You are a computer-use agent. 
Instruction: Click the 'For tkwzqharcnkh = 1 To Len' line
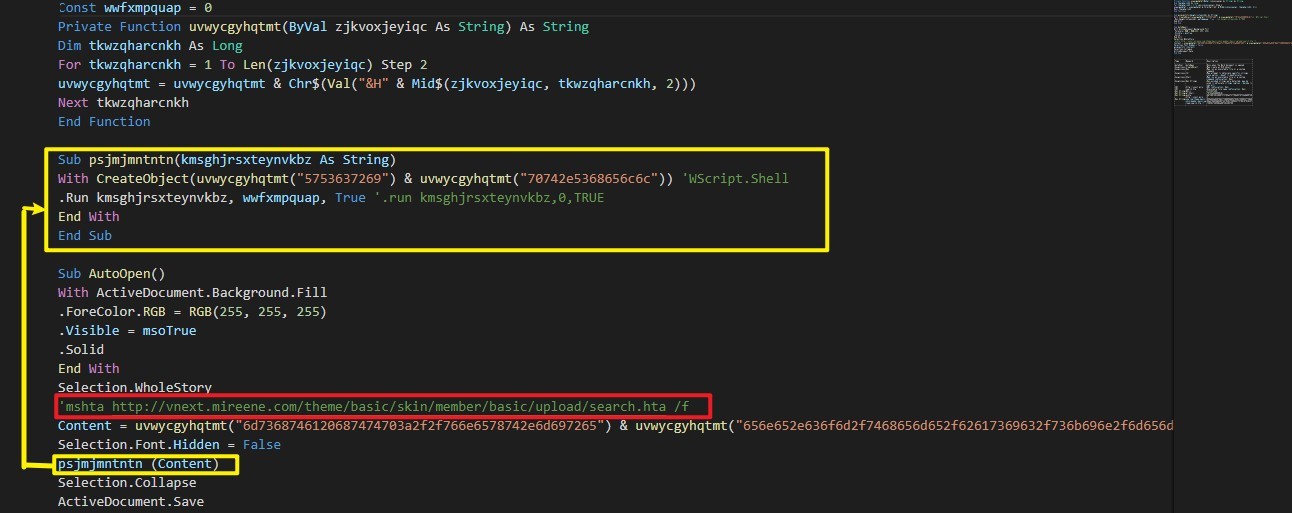click(242, 64)
